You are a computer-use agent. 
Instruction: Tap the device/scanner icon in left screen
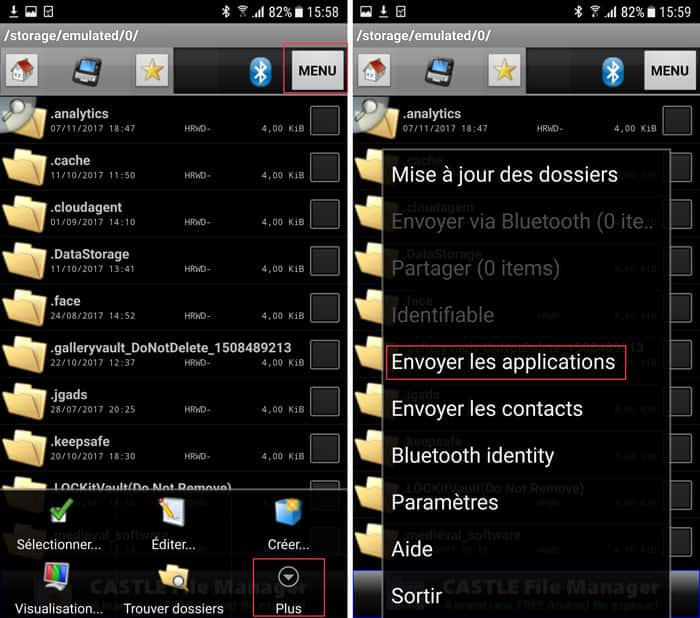pyautogui.click(x=87, y=71)
